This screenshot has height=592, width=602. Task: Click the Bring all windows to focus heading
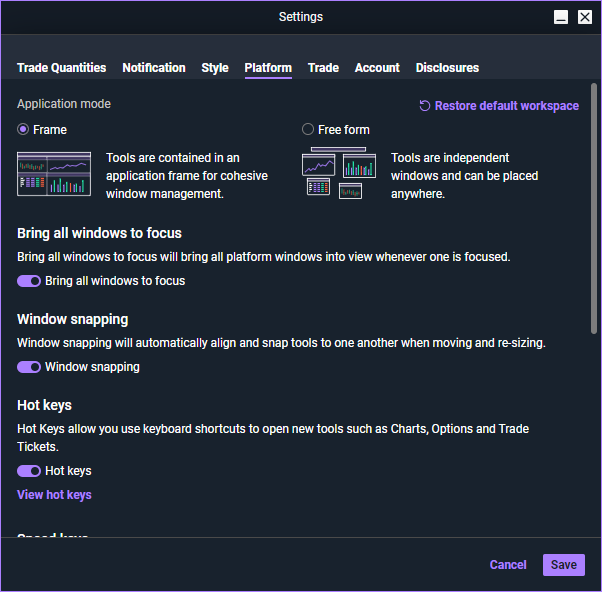(x=99, y=233)
